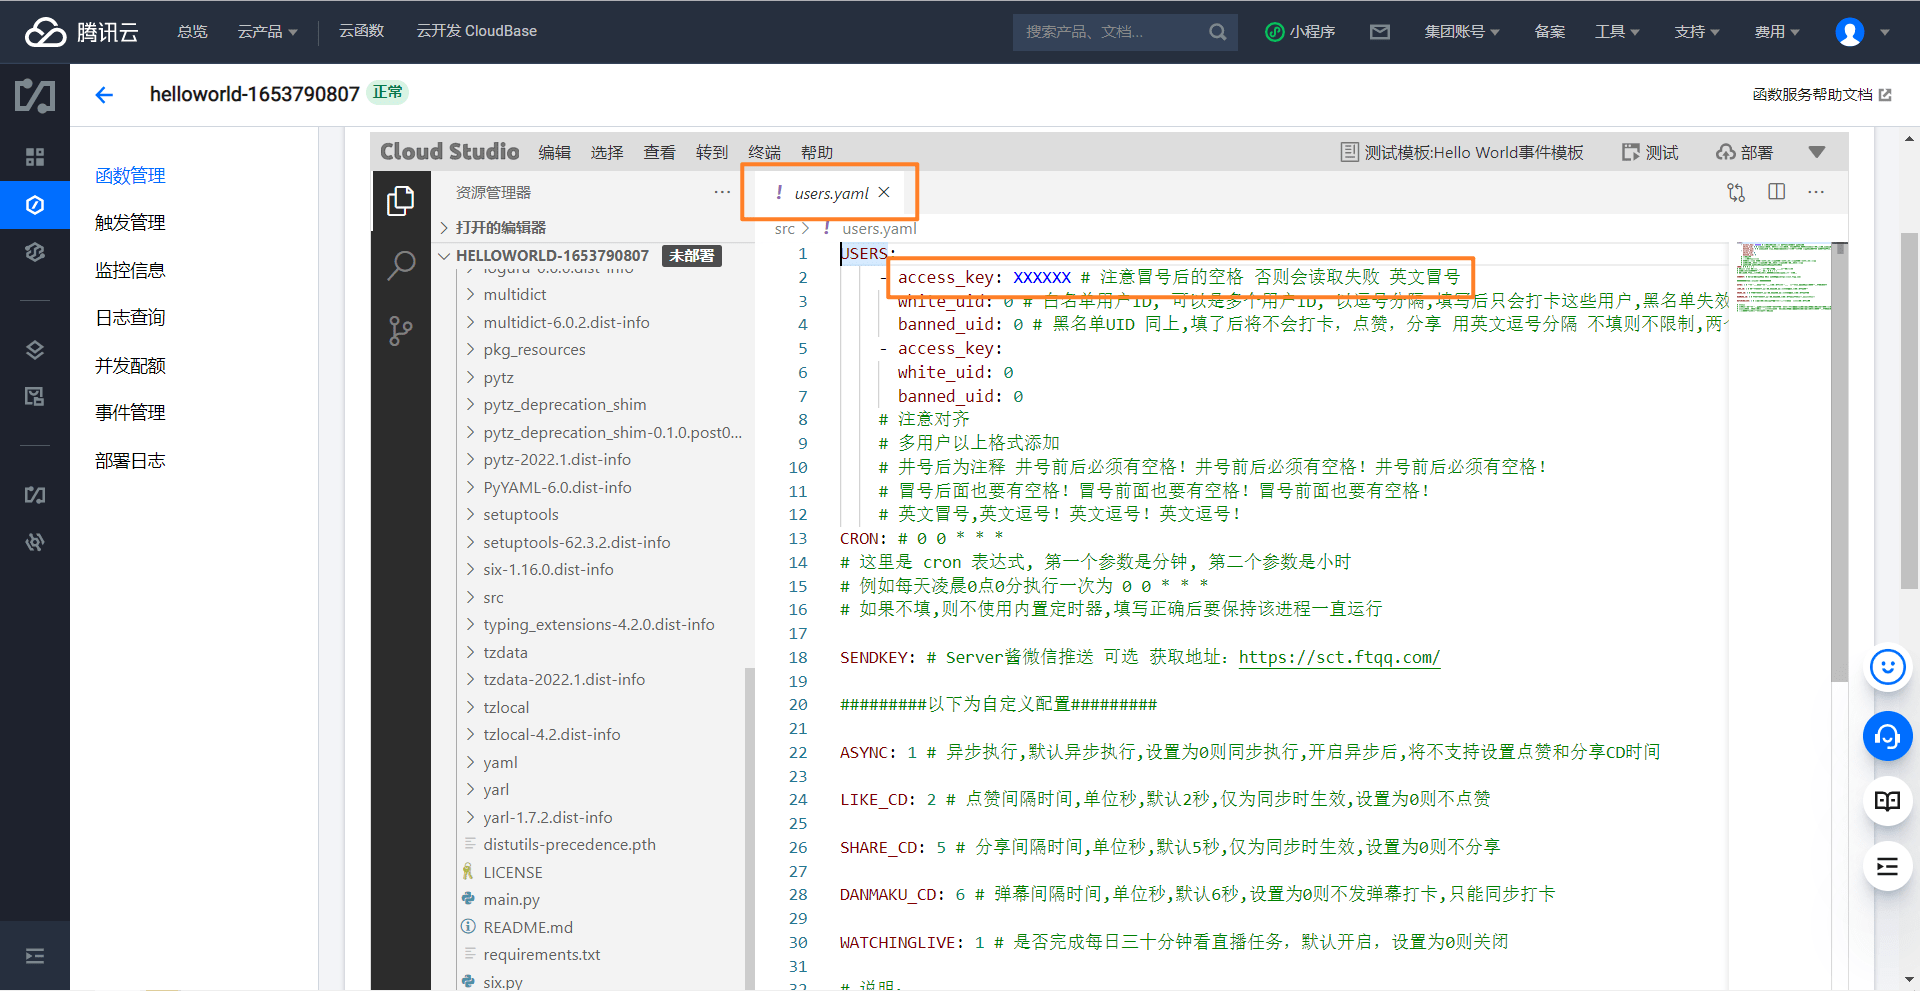Click the split editor layout icon
This screenshot has width=1920, height=991.
pyautogui.click(x=1776, y=192)
